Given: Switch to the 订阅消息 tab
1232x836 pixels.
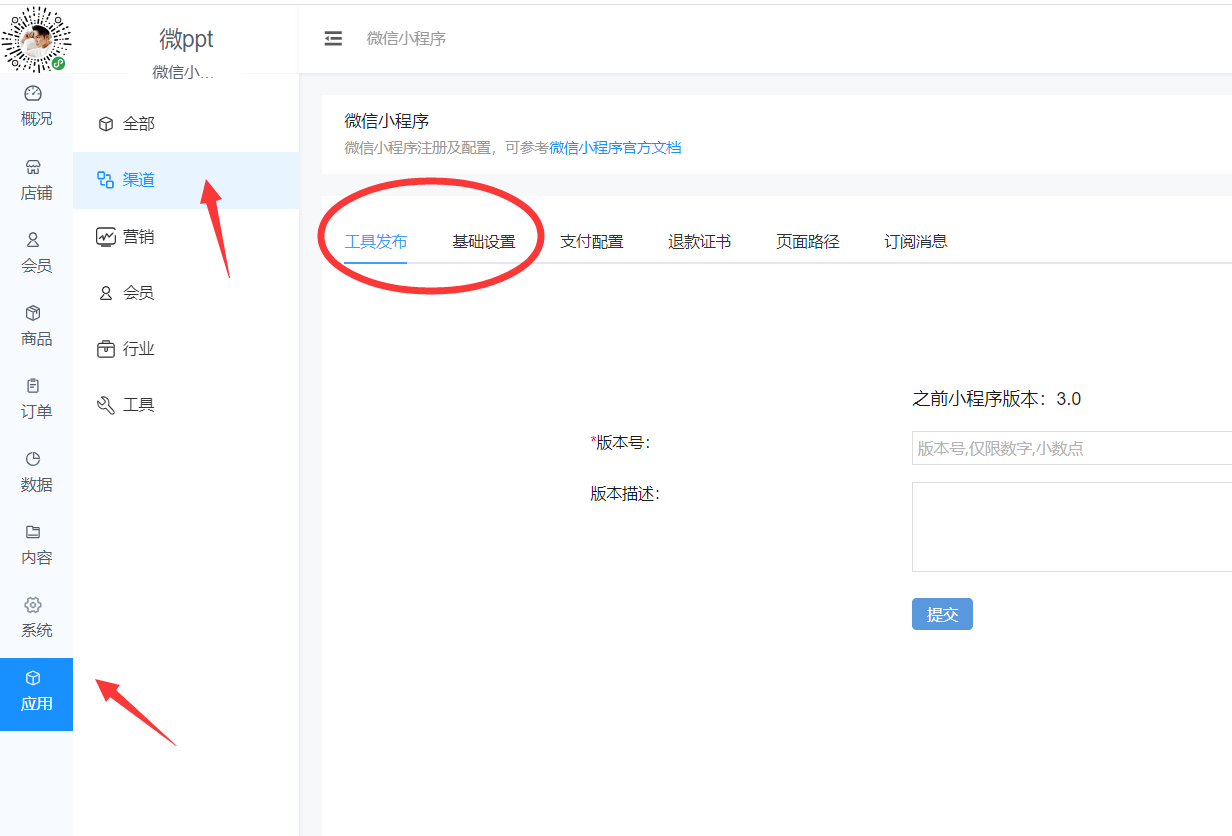Looking at the screenshot, I should click(x=915, y=242).
